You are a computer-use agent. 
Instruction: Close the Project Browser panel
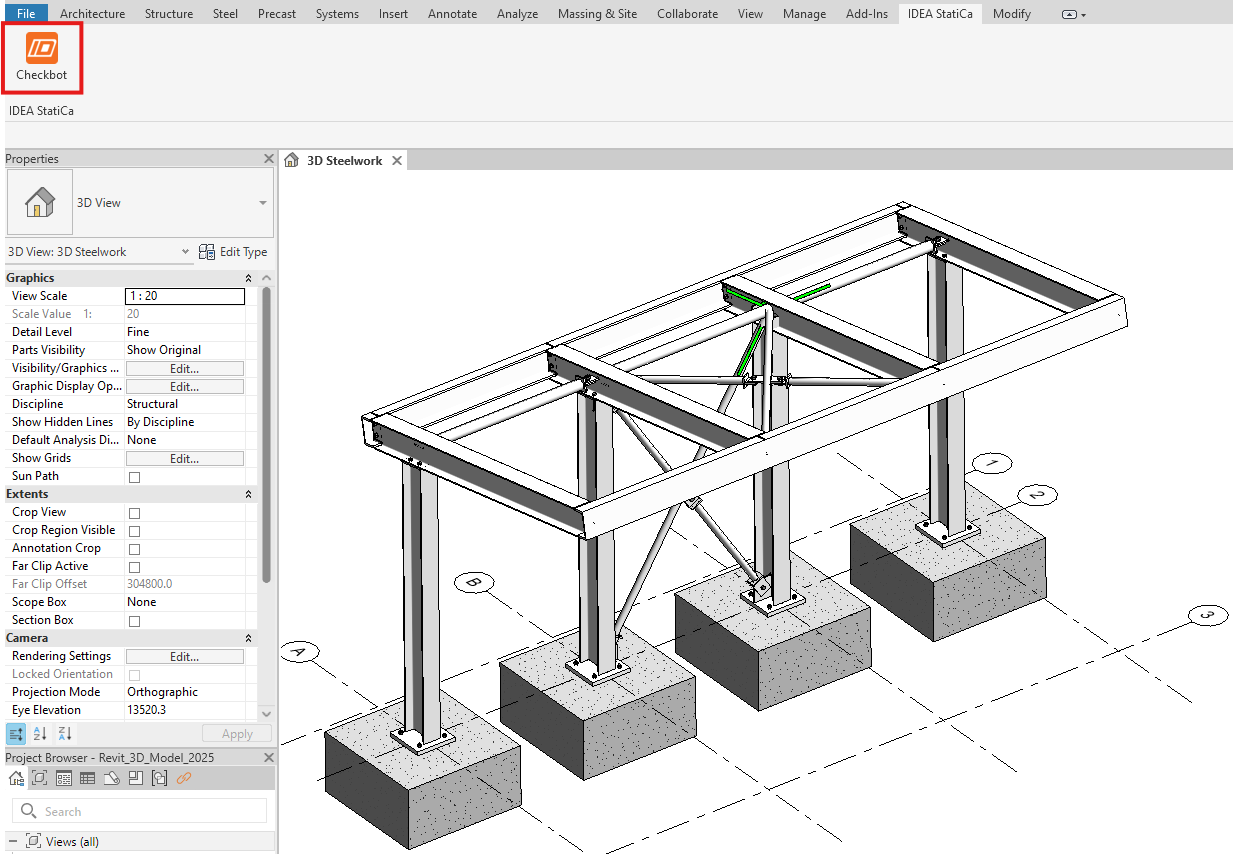(x=268, y=758)
